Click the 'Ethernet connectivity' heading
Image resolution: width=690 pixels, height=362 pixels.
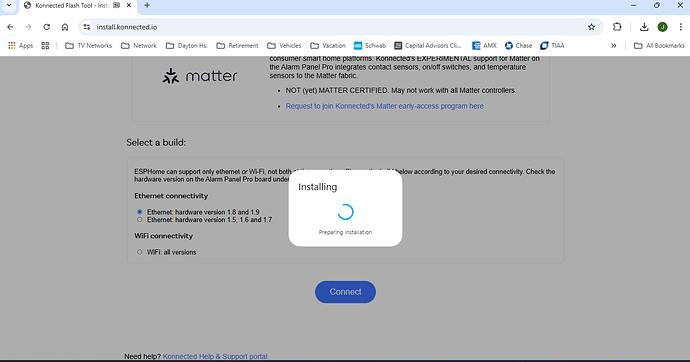(171, 196)
